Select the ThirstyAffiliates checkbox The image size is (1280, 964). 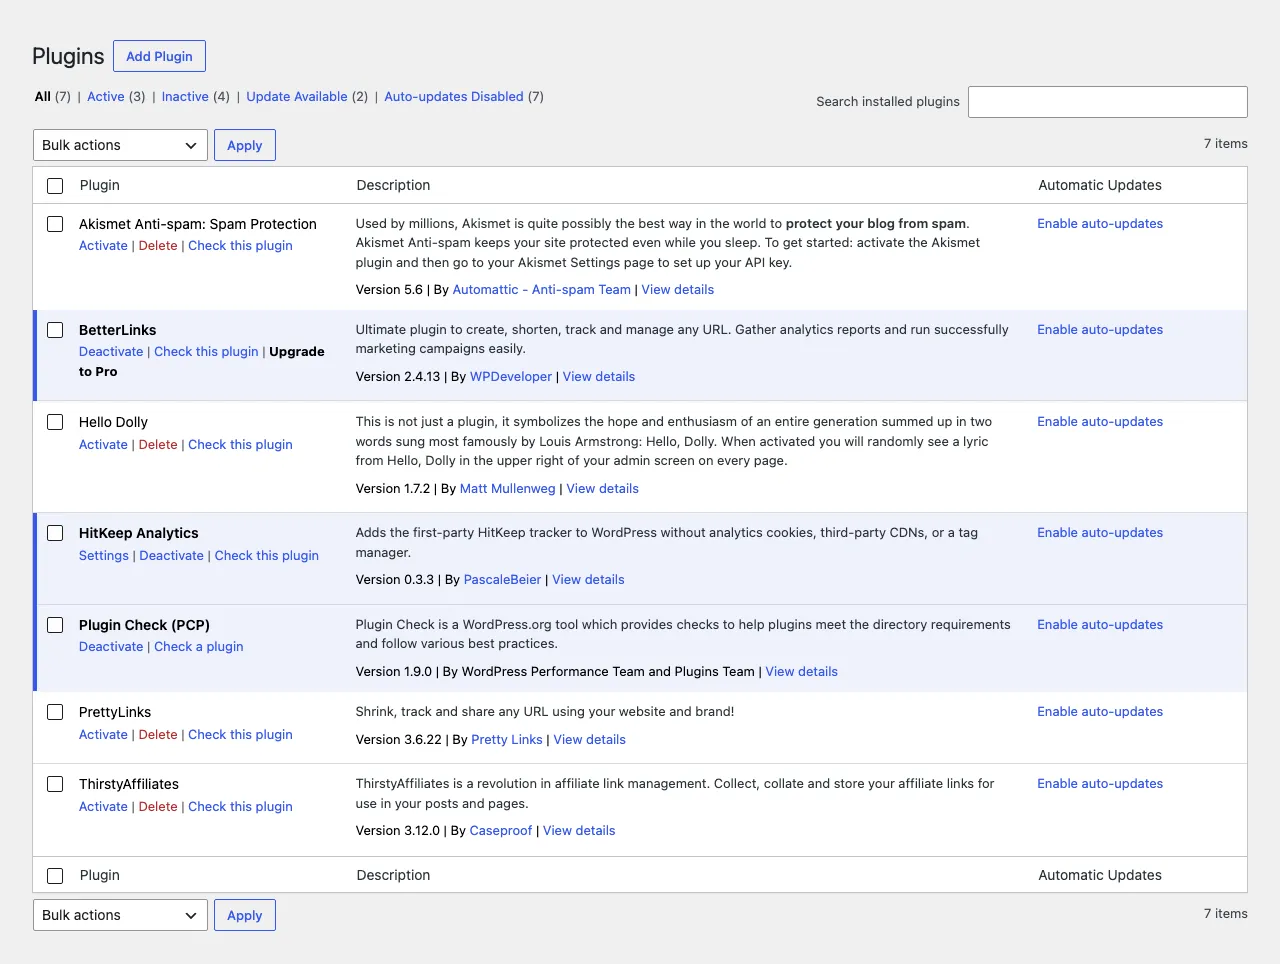55,784
